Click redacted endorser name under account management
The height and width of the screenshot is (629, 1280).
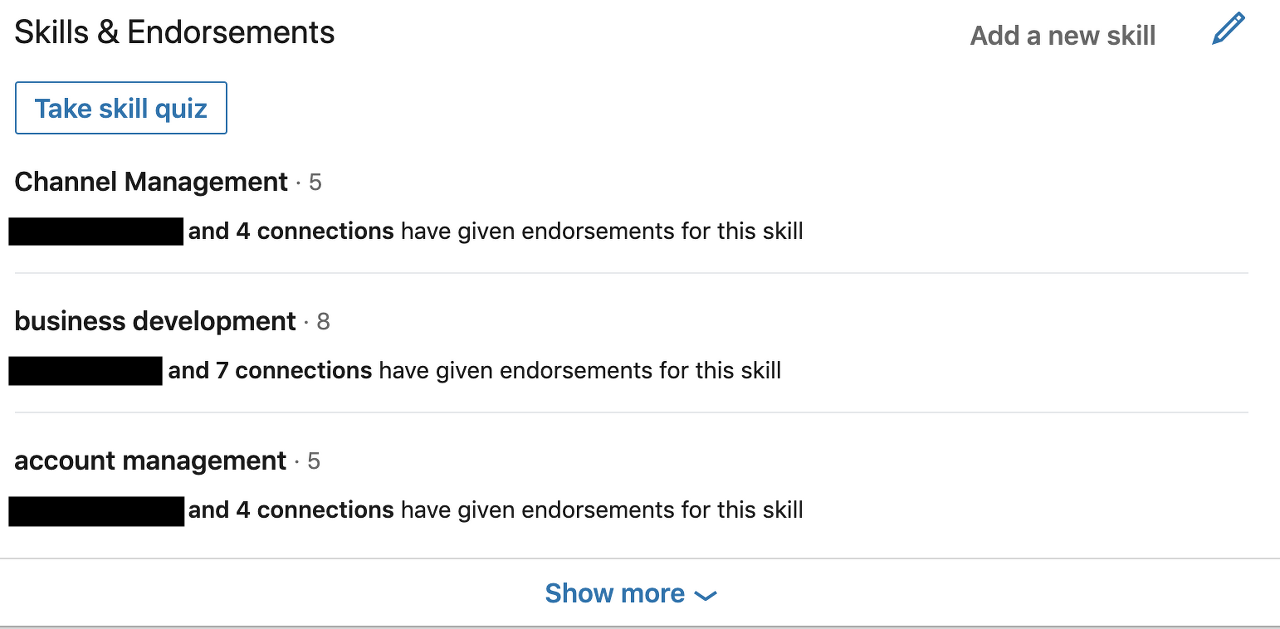point(97,511)
